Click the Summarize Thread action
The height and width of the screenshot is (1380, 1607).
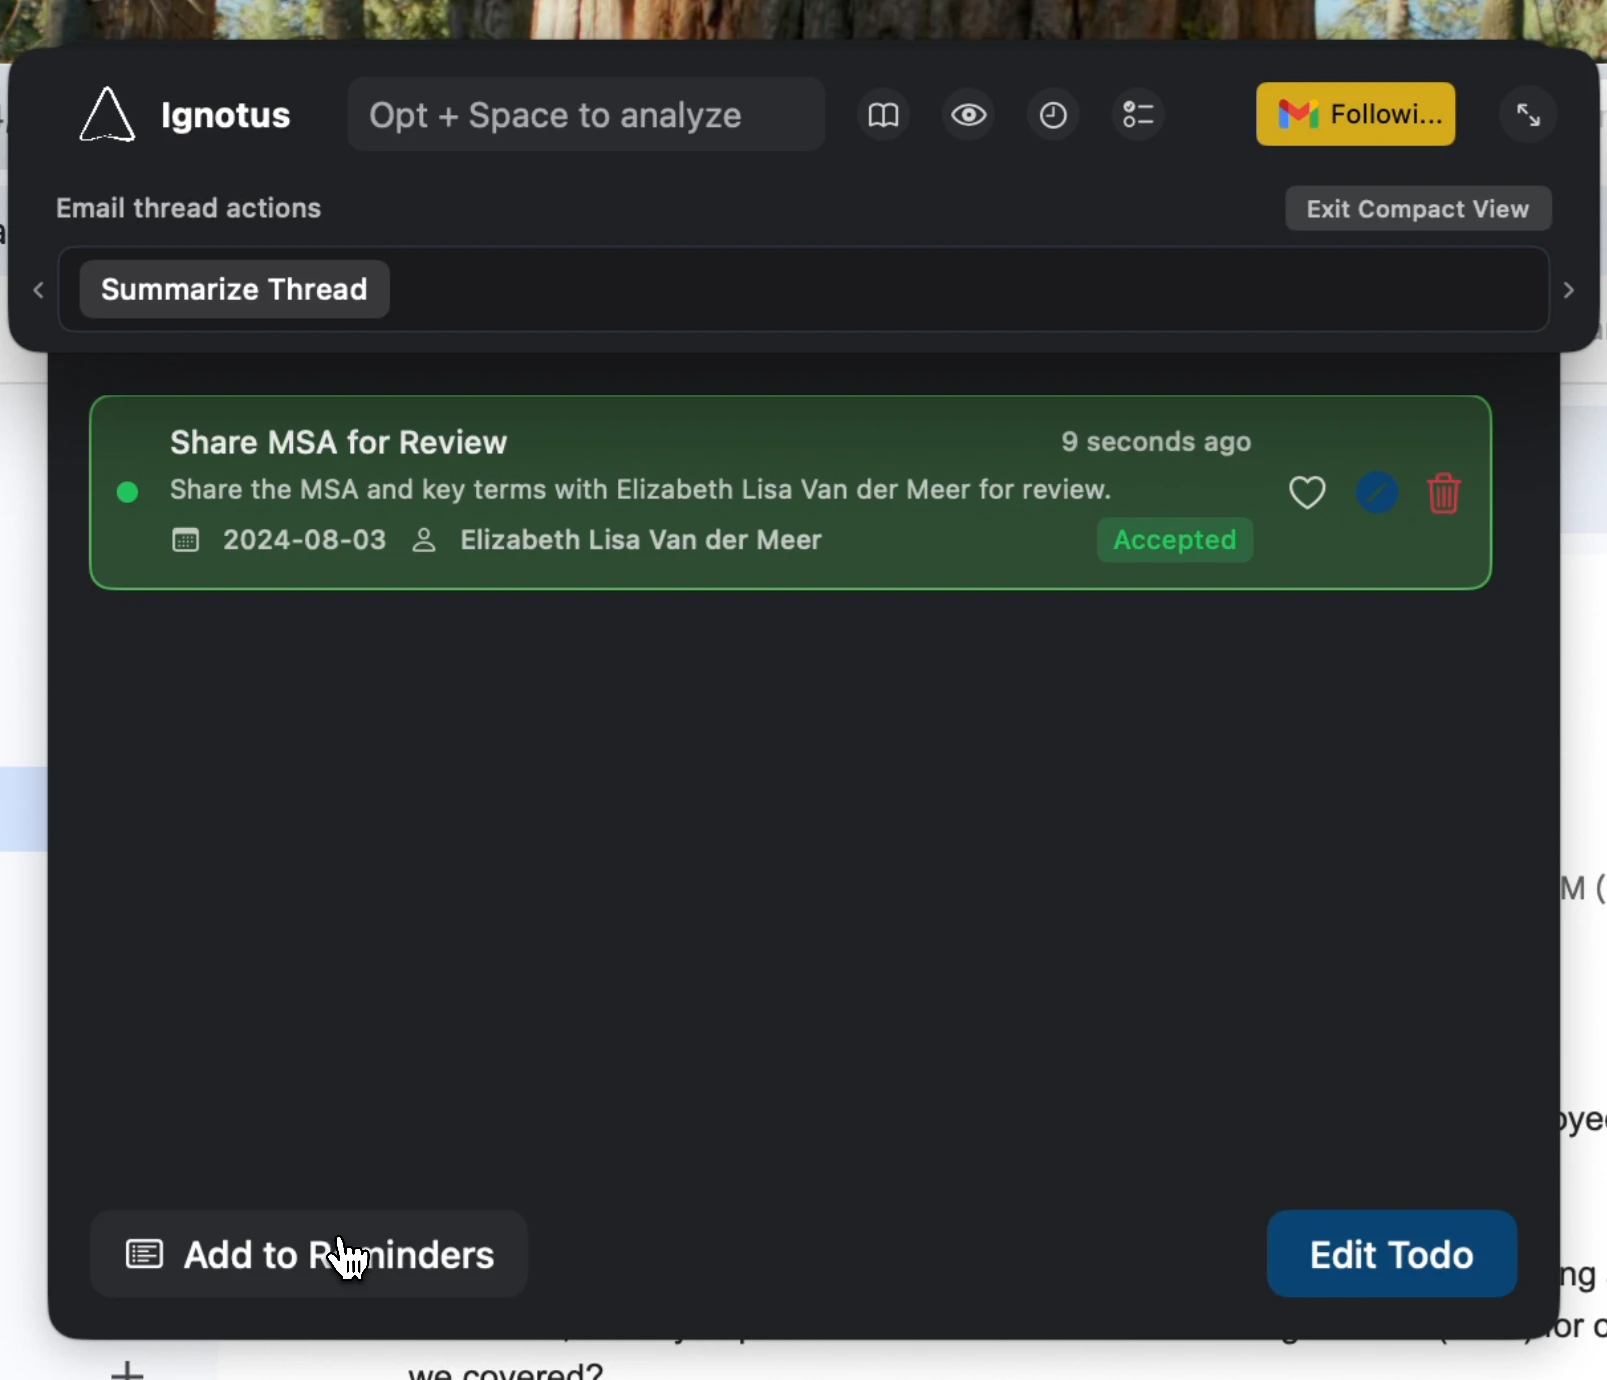(234, 289)
